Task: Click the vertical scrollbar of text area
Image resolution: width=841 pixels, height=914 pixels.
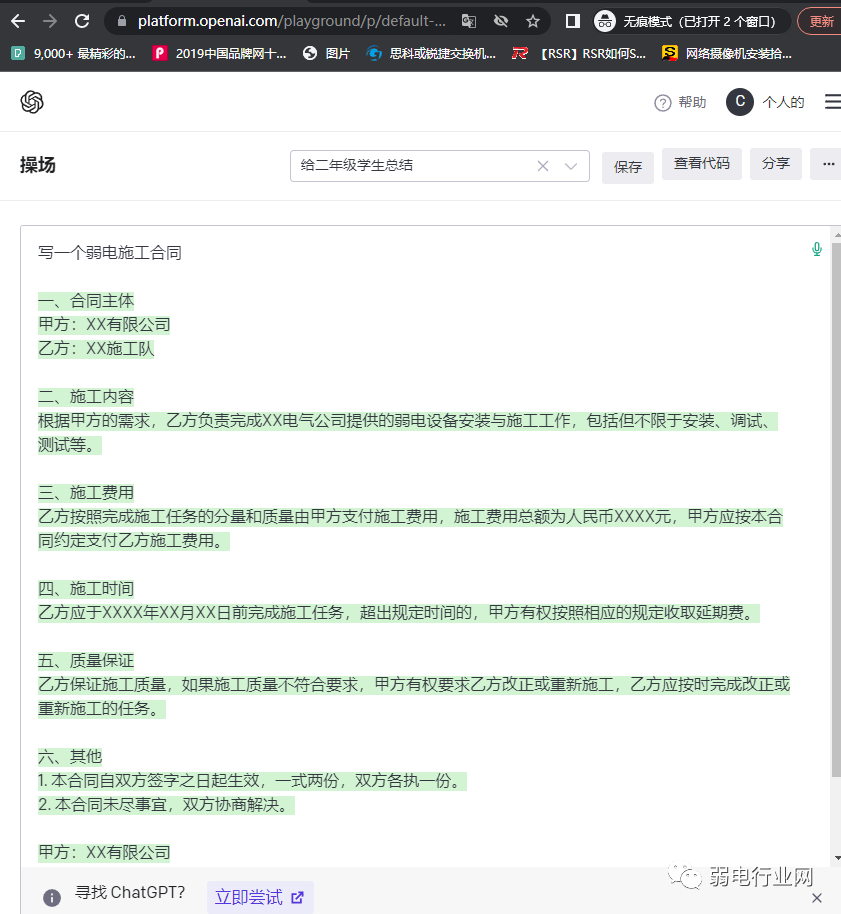Action: click(x=835, y=500)
